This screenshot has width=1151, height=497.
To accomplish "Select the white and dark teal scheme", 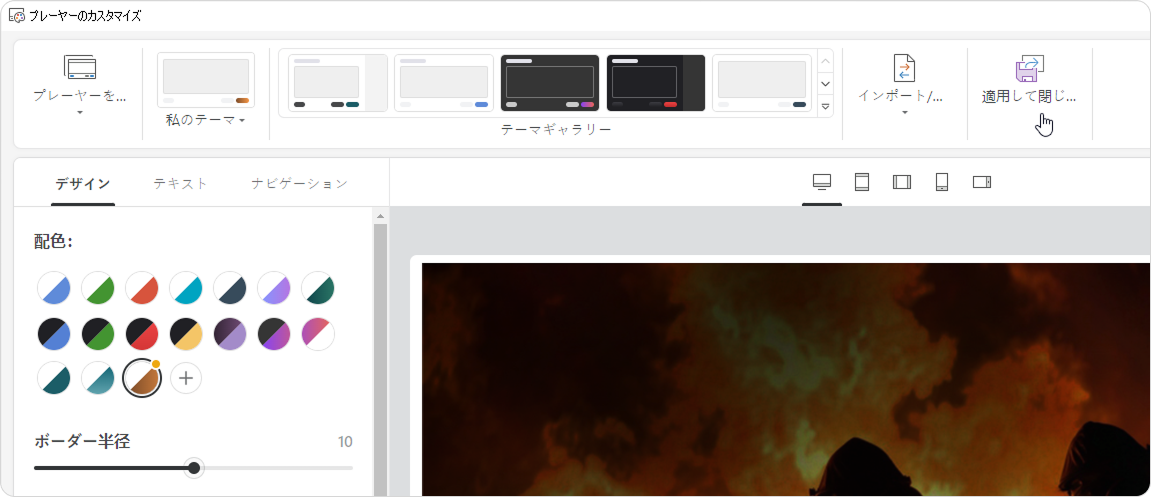I will [x=54, y=378].
